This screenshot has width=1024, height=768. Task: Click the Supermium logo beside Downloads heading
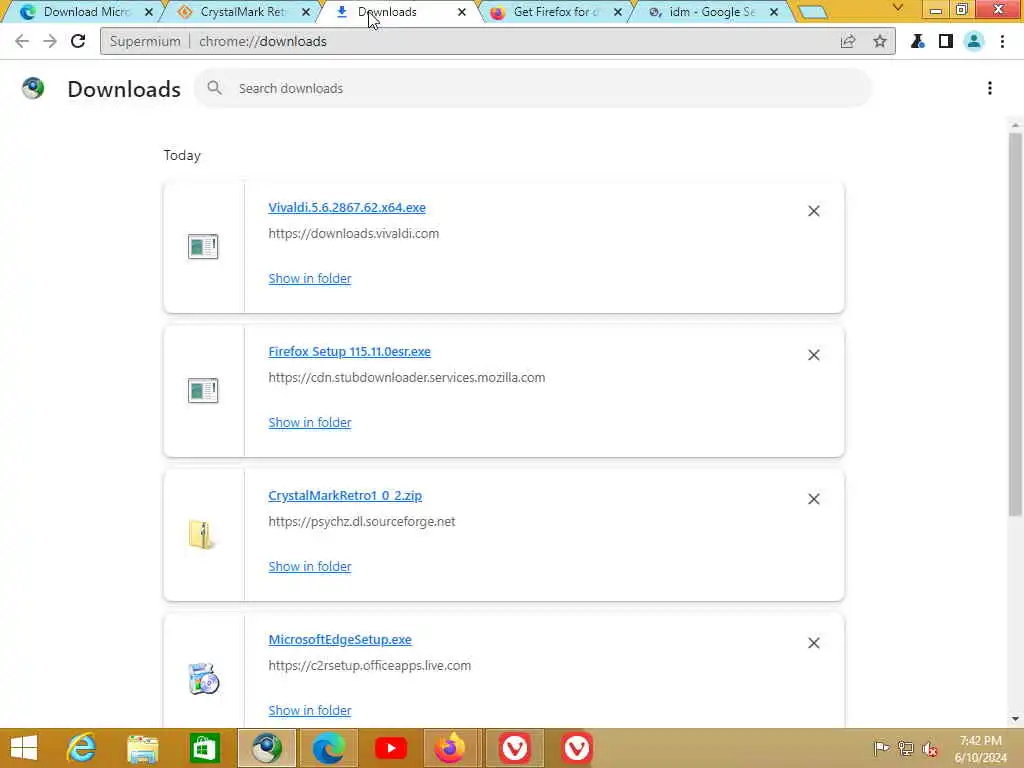(33, 88)
